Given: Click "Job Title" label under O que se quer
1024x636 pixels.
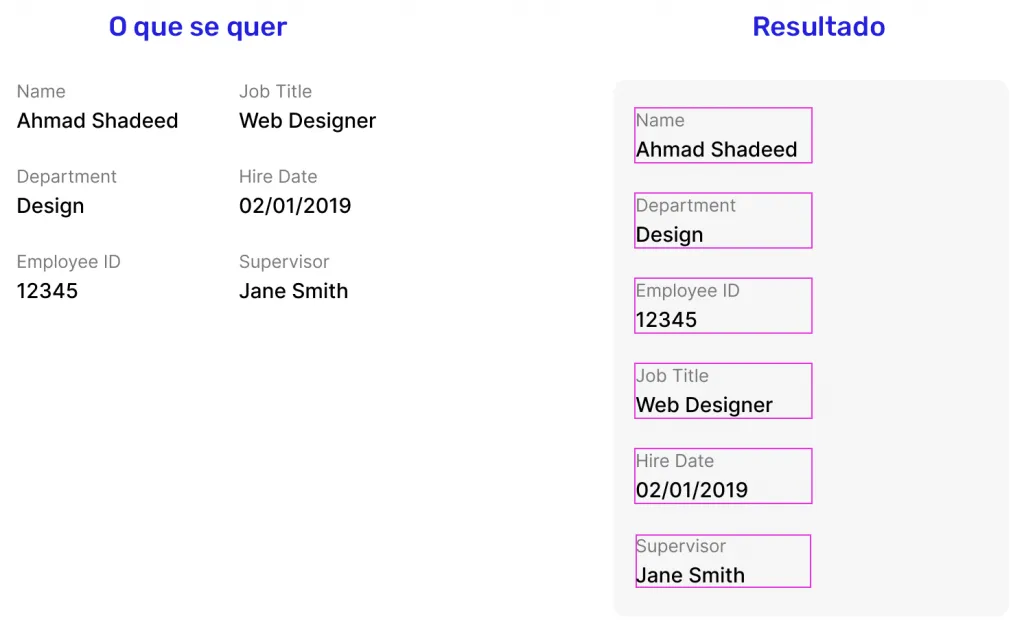Looking at the screenshot, I should click(275, 91).
